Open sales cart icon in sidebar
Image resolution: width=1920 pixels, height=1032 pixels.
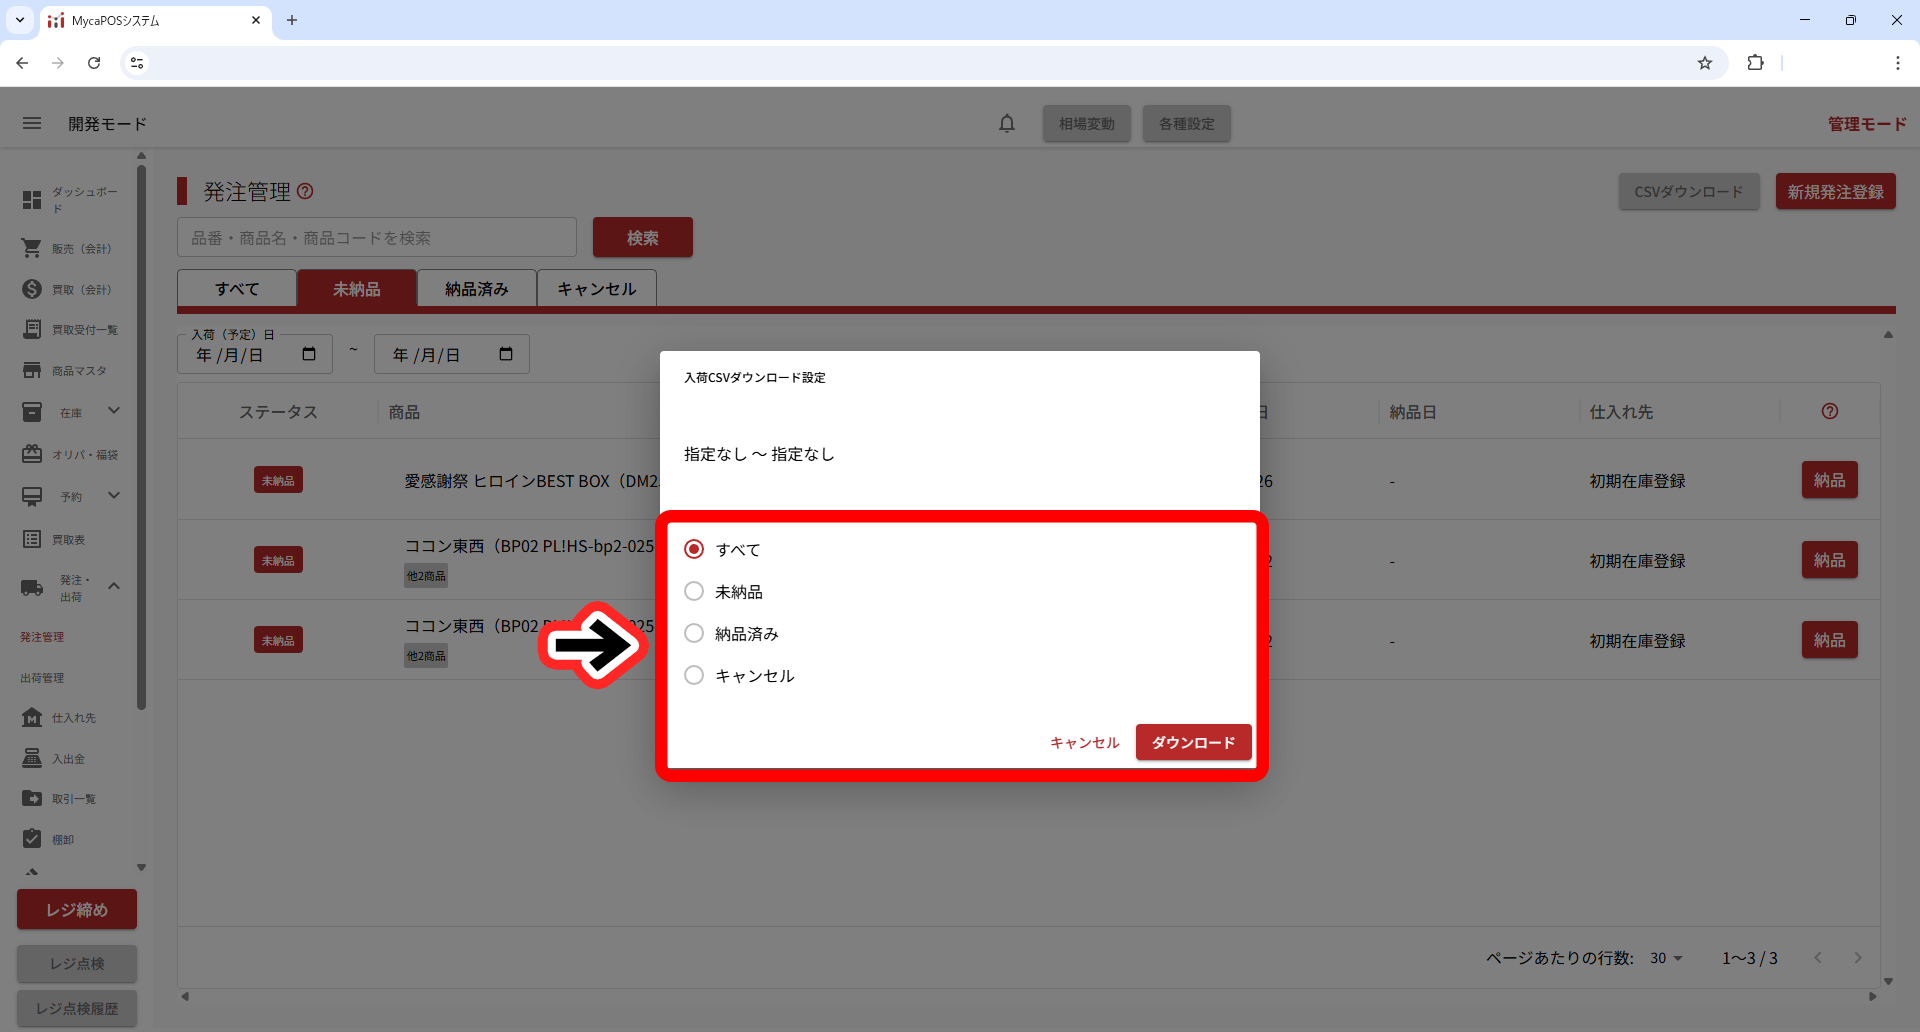click(x=32, y=248)
